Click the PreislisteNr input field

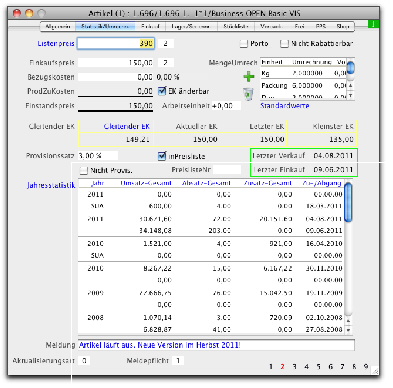pos(227,170)
